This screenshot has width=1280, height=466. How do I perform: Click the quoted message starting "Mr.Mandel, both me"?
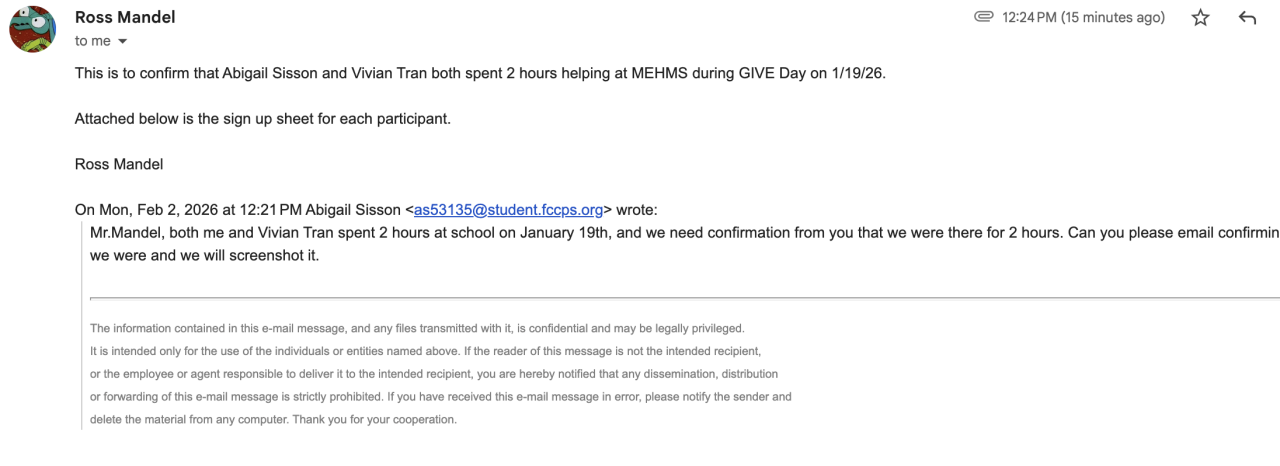tap(600, 233)
